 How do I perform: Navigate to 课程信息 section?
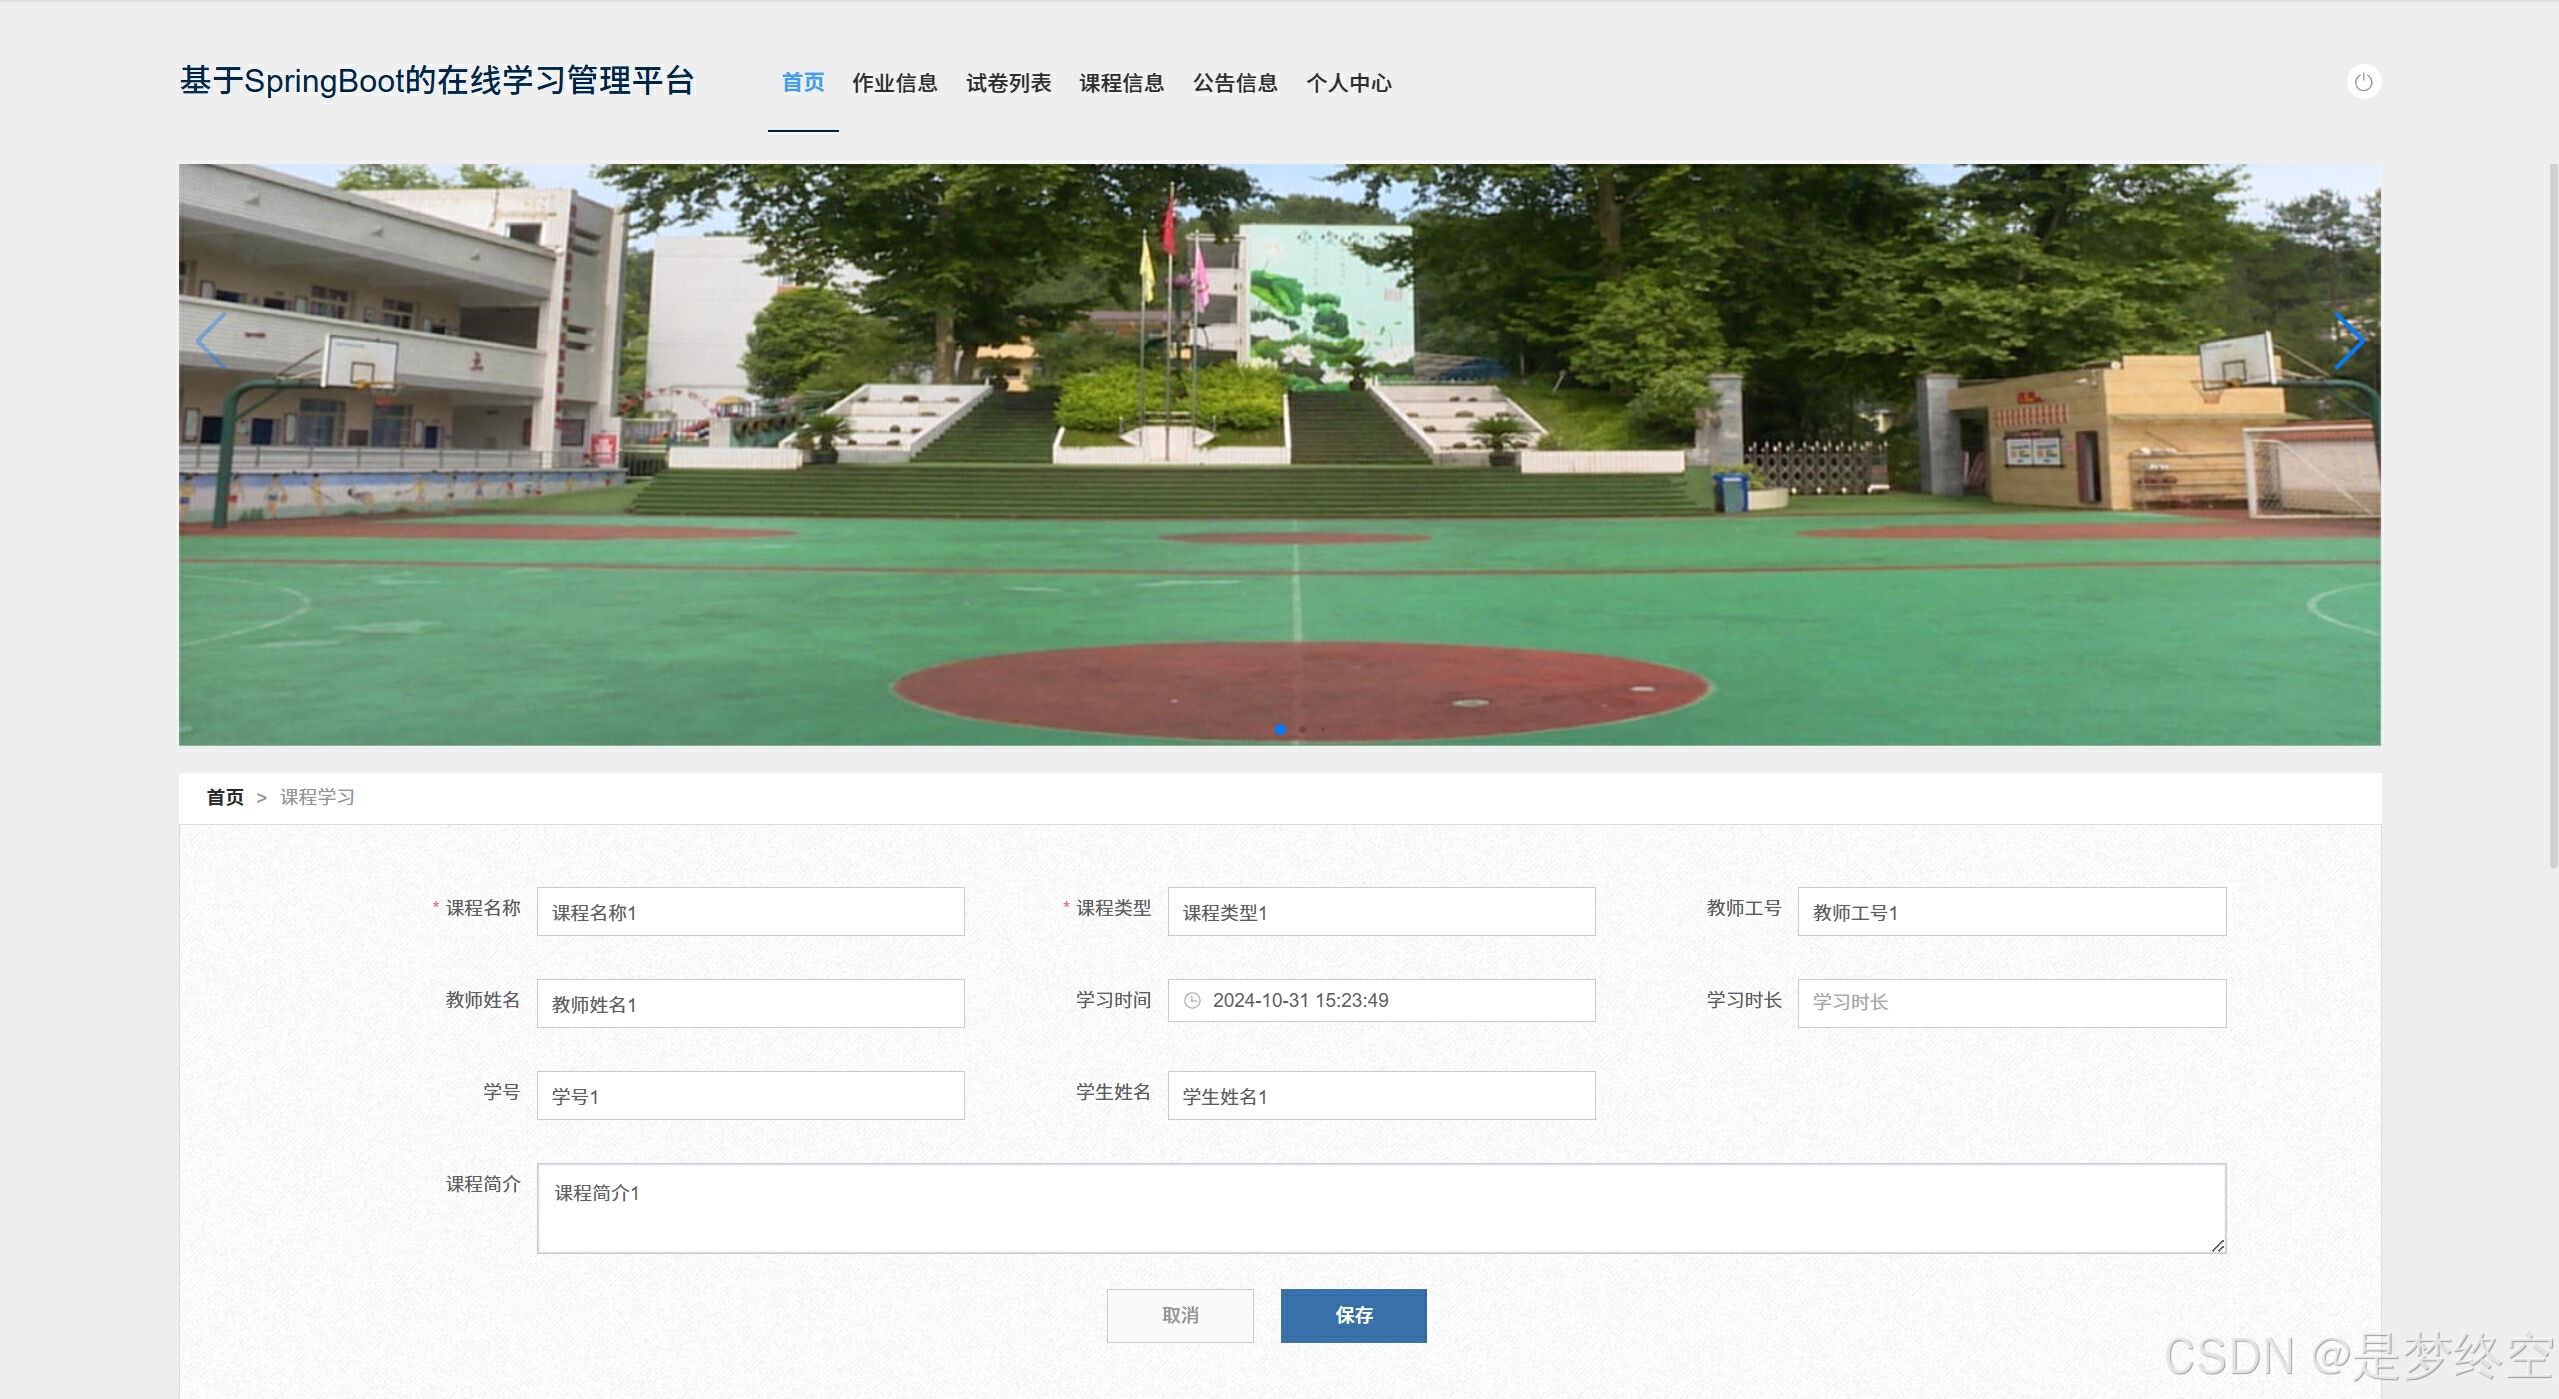tap(1121, 83)
